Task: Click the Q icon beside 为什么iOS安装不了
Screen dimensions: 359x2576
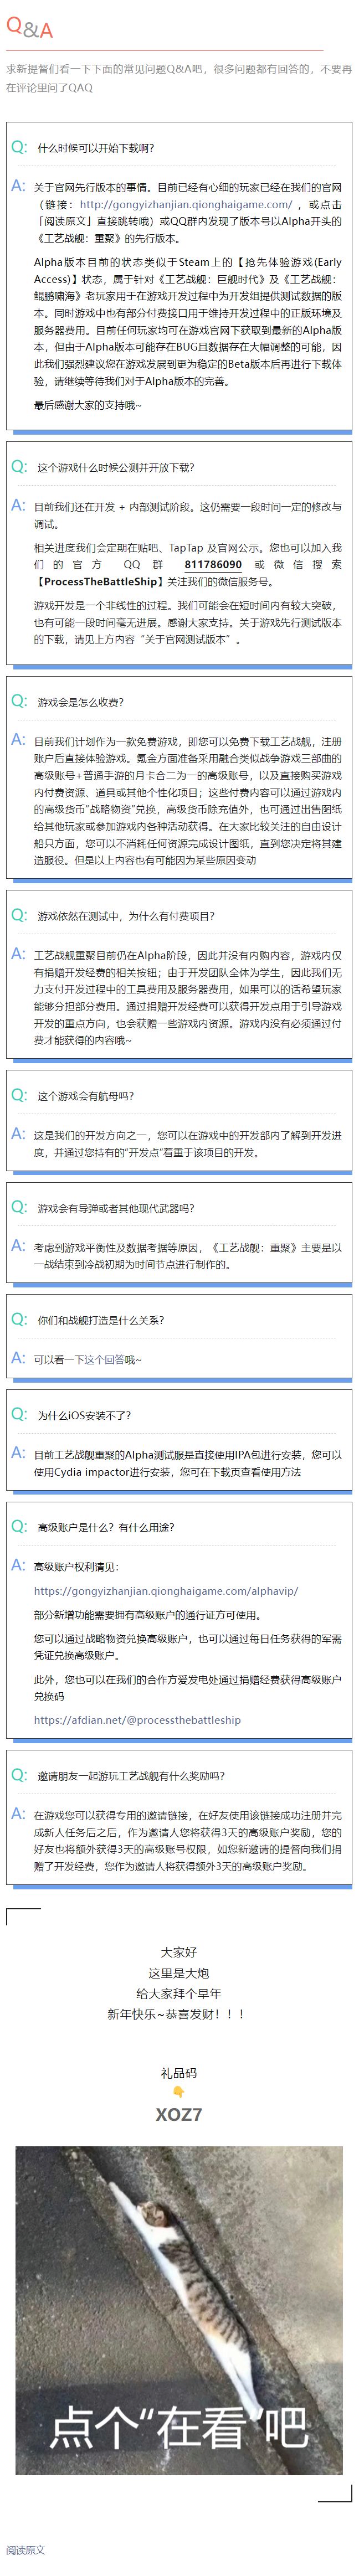Action: click(19, 1413)
